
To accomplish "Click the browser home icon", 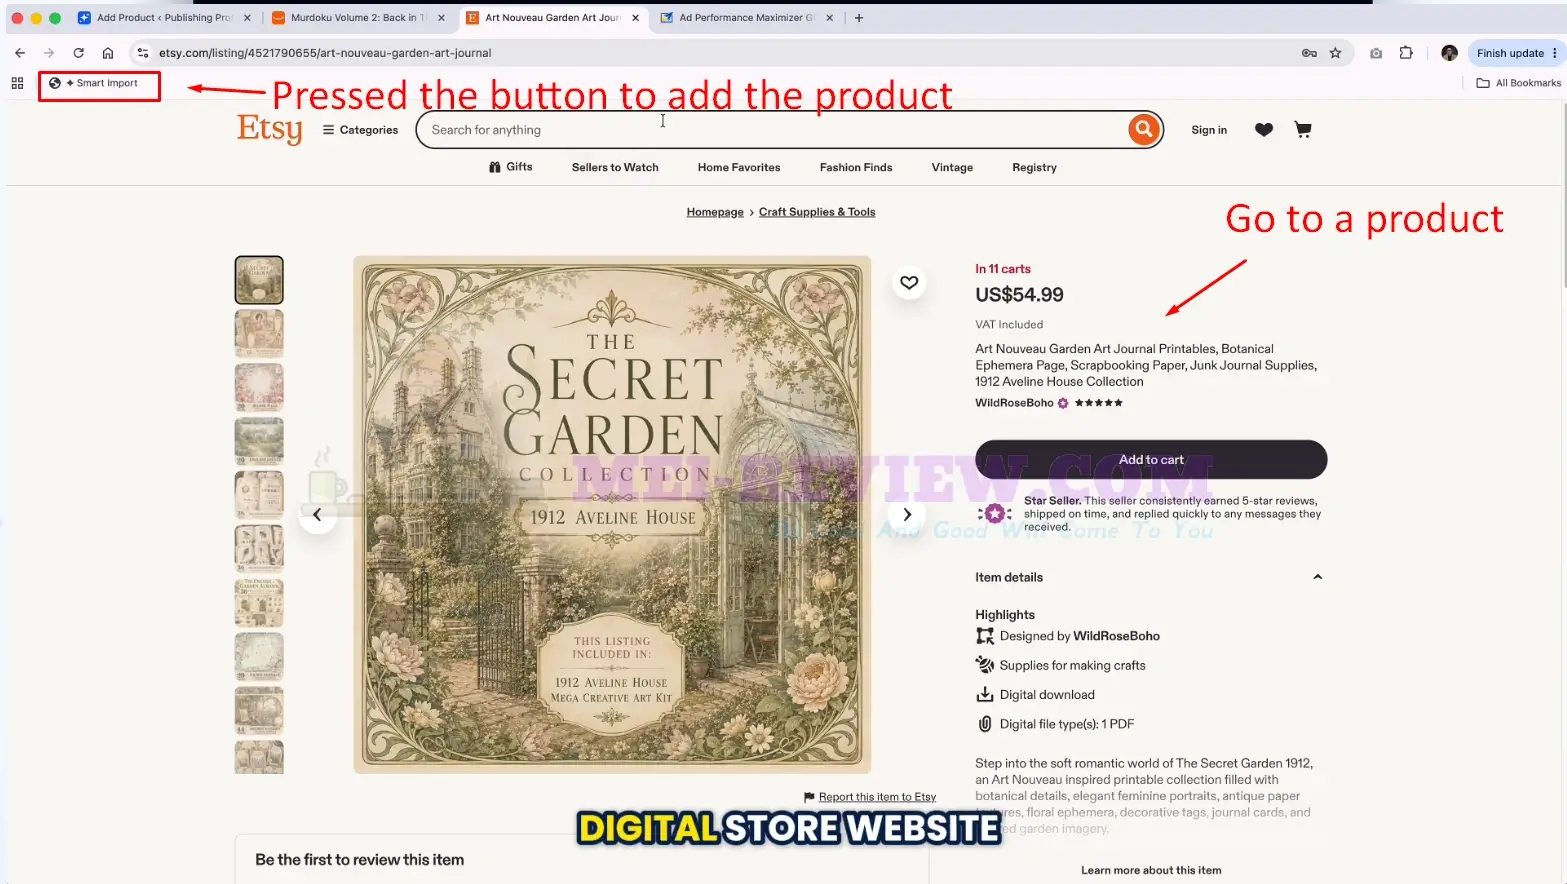I will coord(108,53).
